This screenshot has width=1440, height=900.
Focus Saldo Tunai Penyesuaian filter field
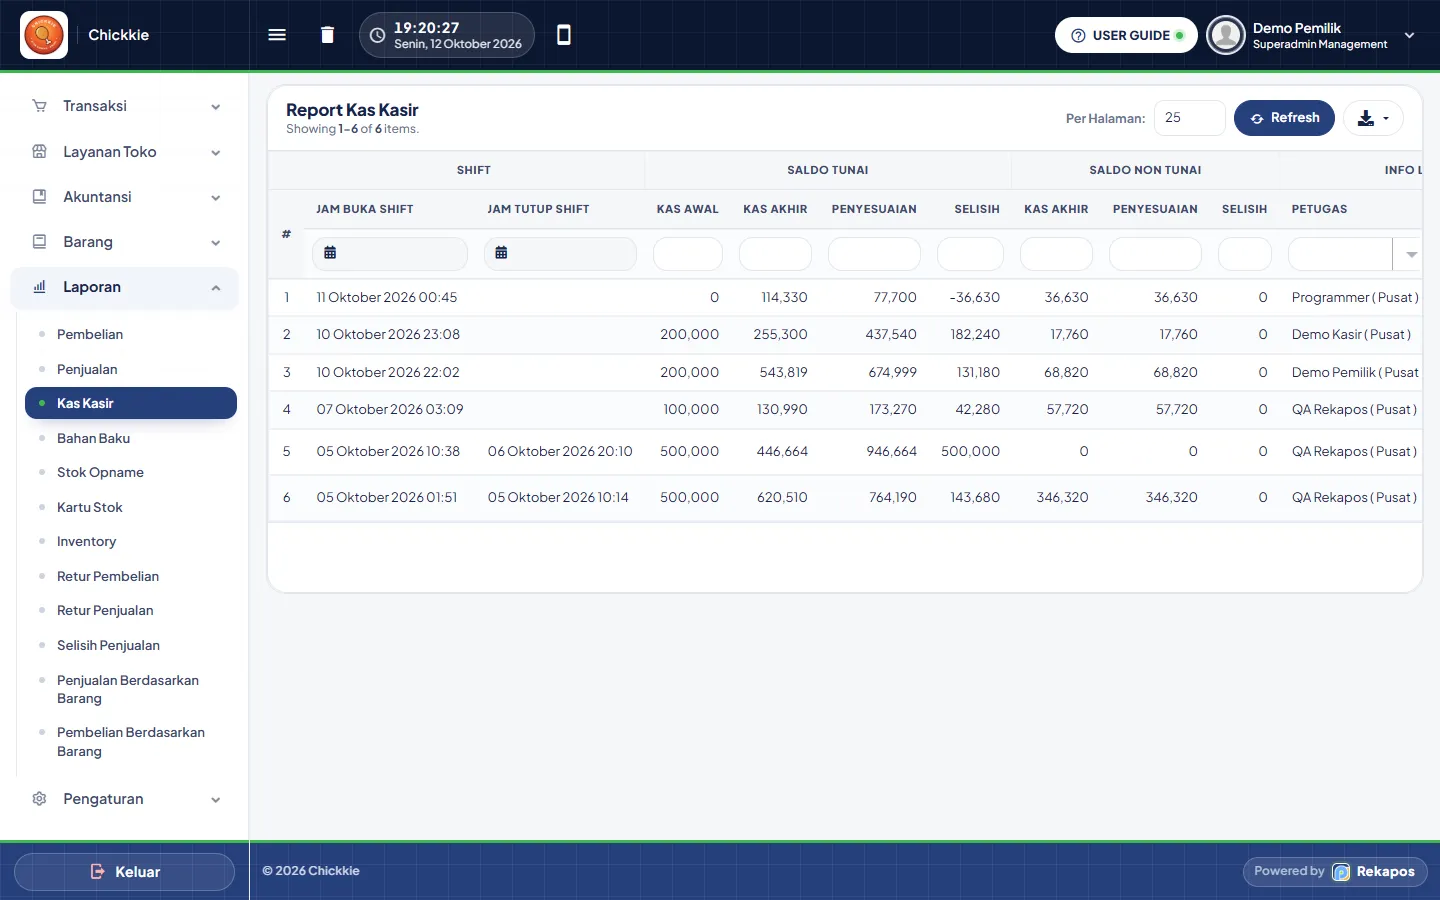click(874, 254)
